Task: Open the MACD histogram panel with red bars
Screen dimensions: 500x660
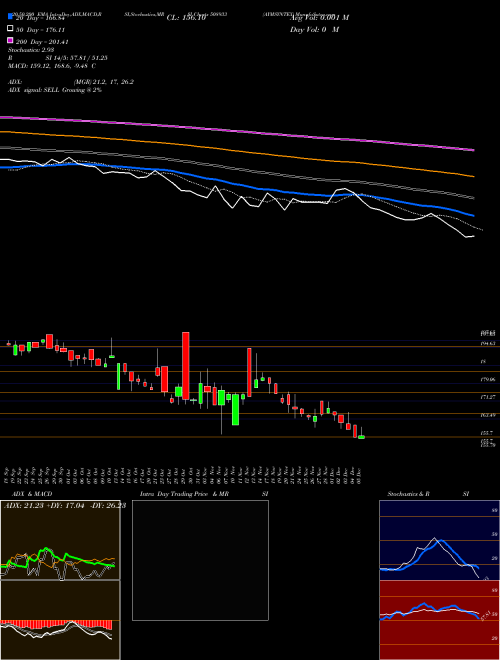Action: 60,620
